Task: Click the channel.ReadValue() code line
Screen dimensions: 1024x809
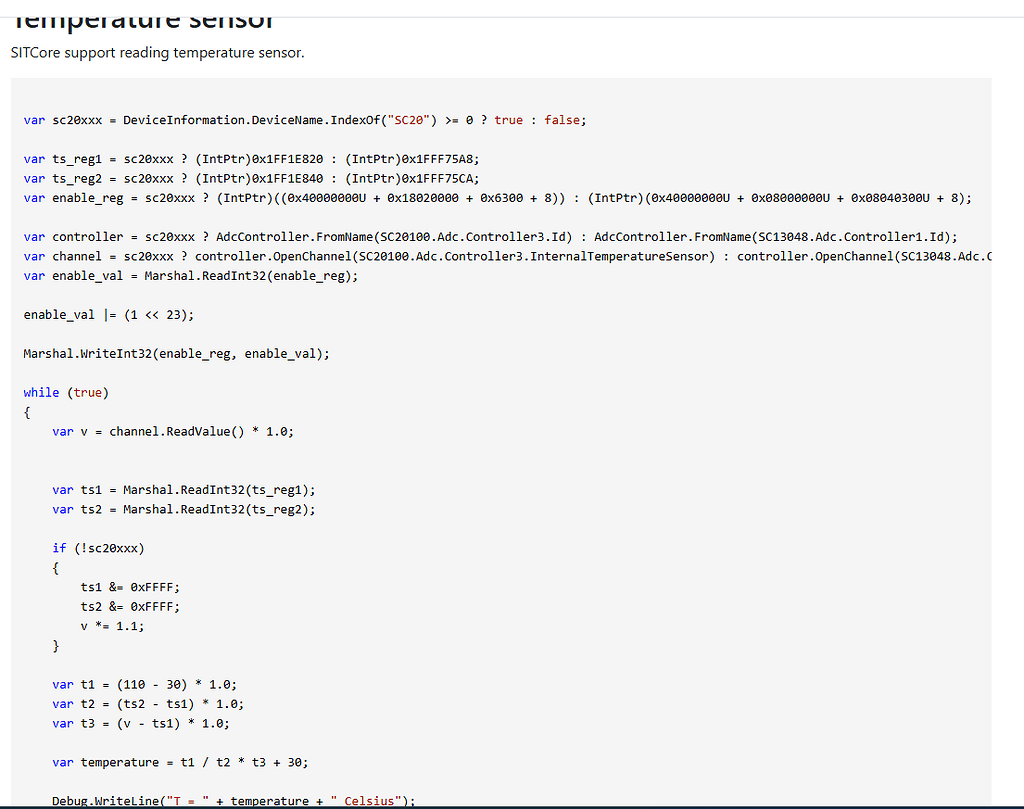Action: 173,432
